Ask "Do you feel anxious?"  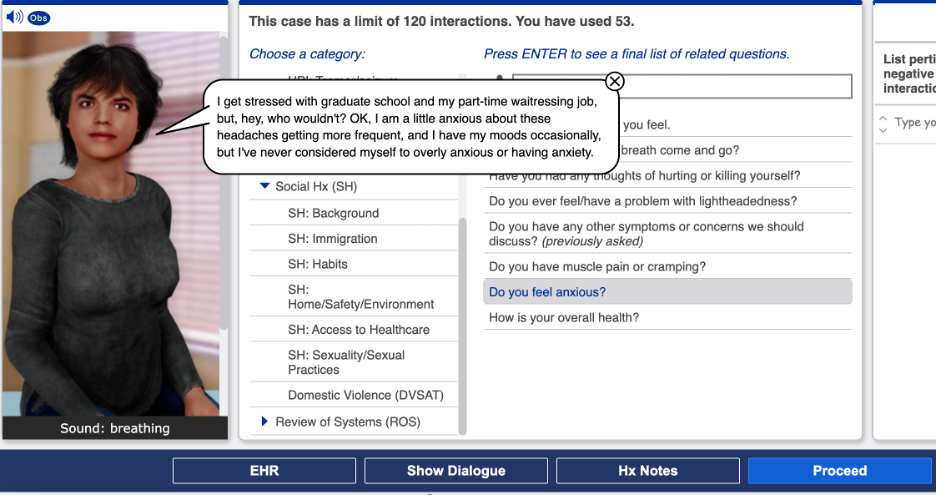pyautogui.click(x=547, y=292)
